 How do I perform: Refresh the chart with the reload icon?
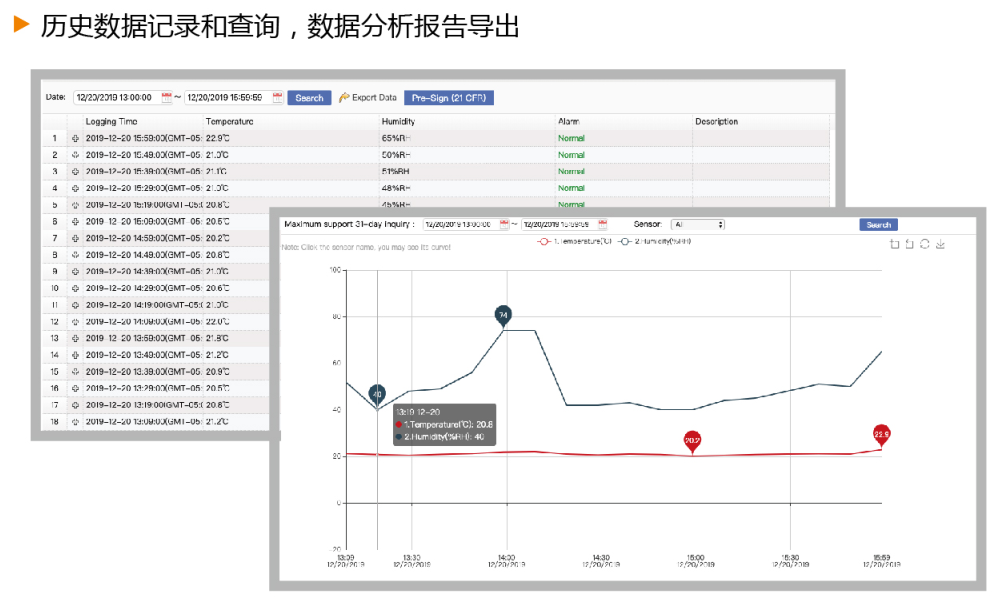[924, 244]
